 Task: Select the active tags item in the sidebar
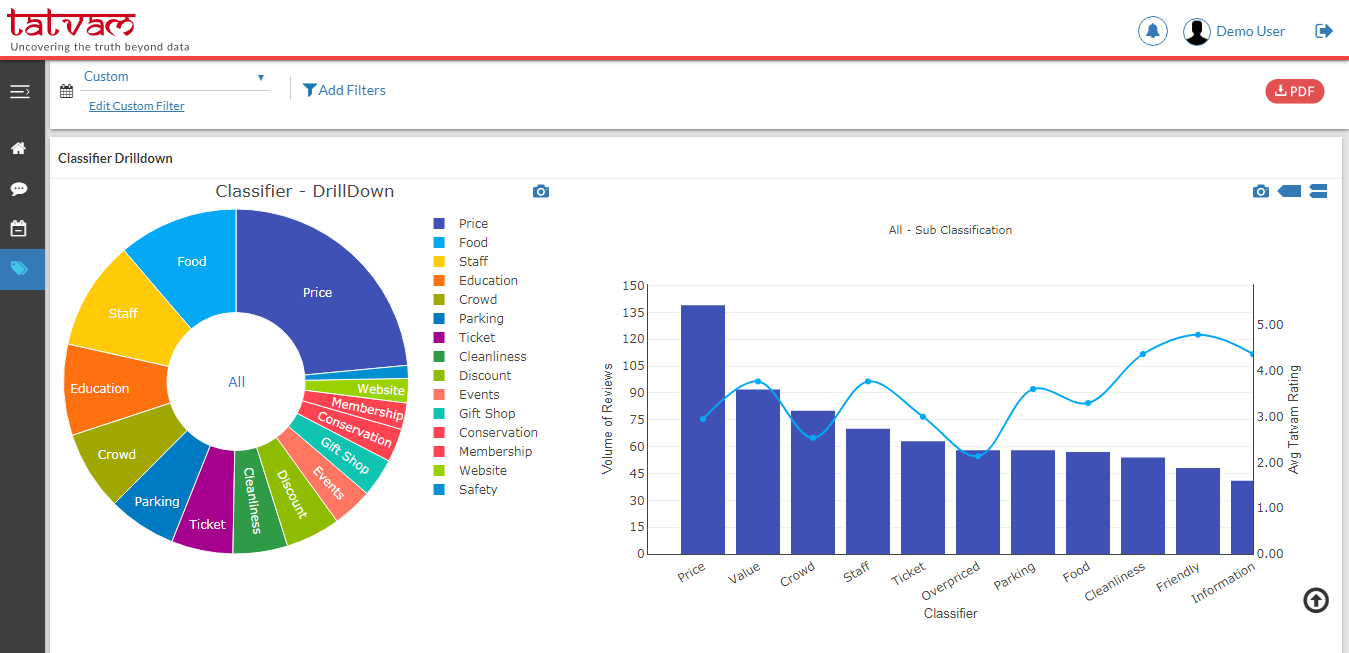click(20, 268)
